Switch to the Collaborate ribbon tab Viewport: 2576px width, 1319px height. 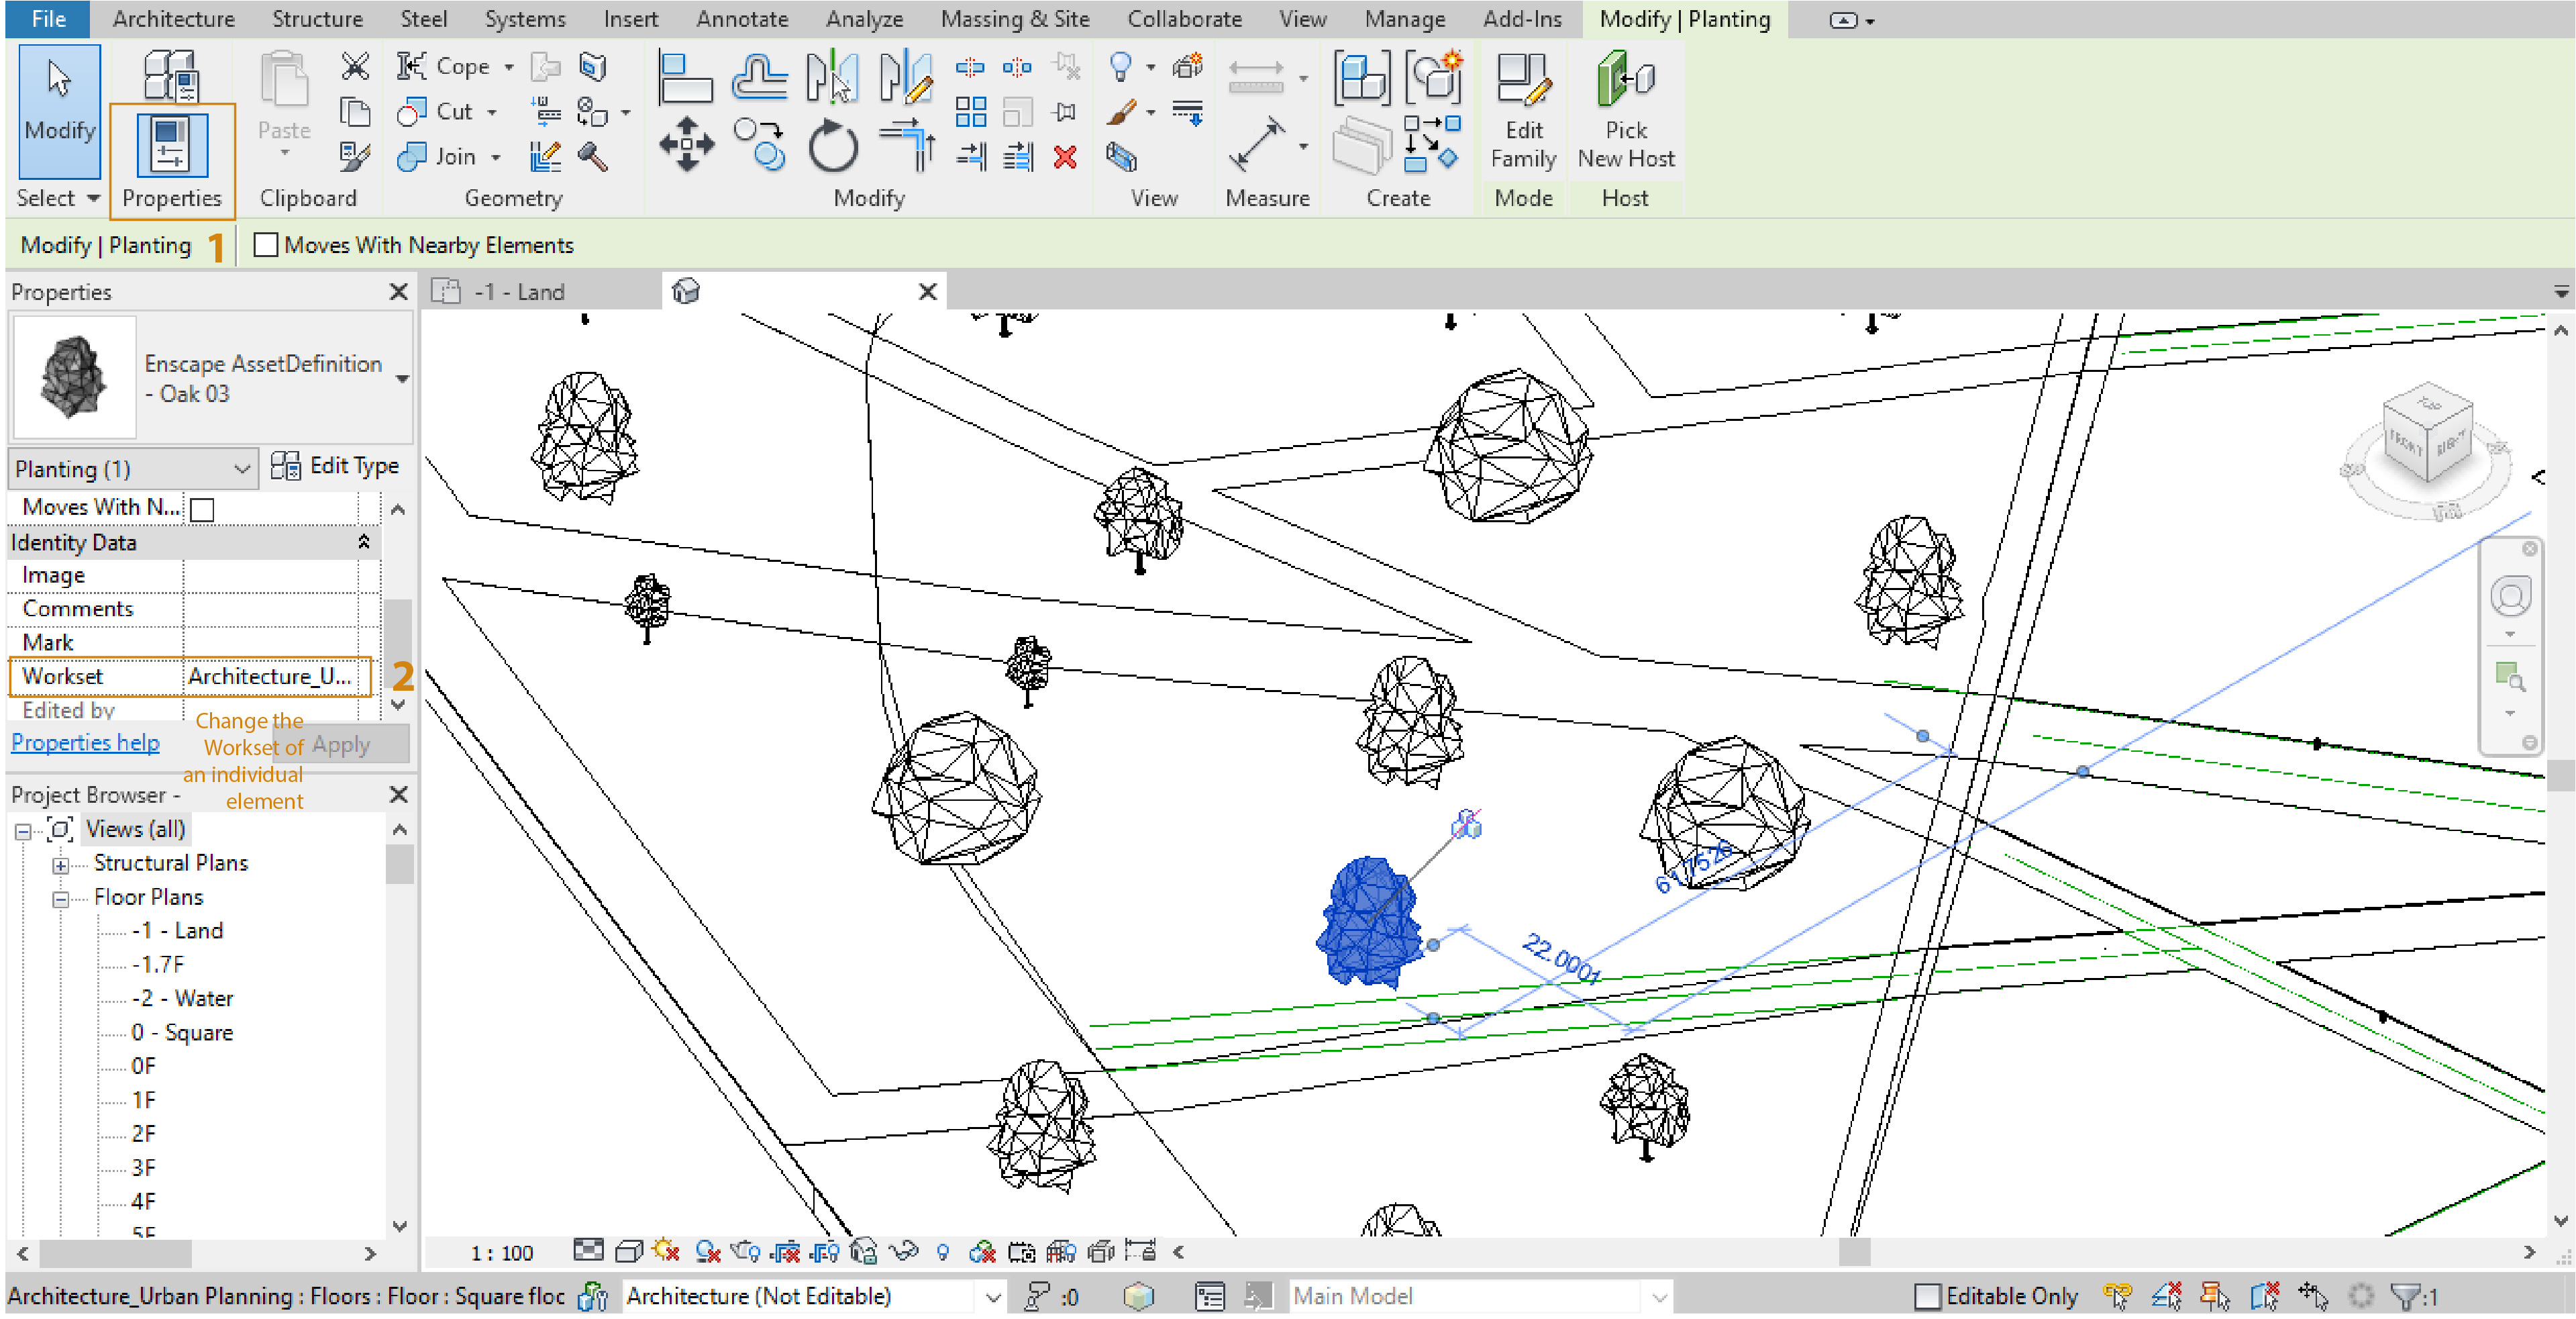[x=1184, y=19]
